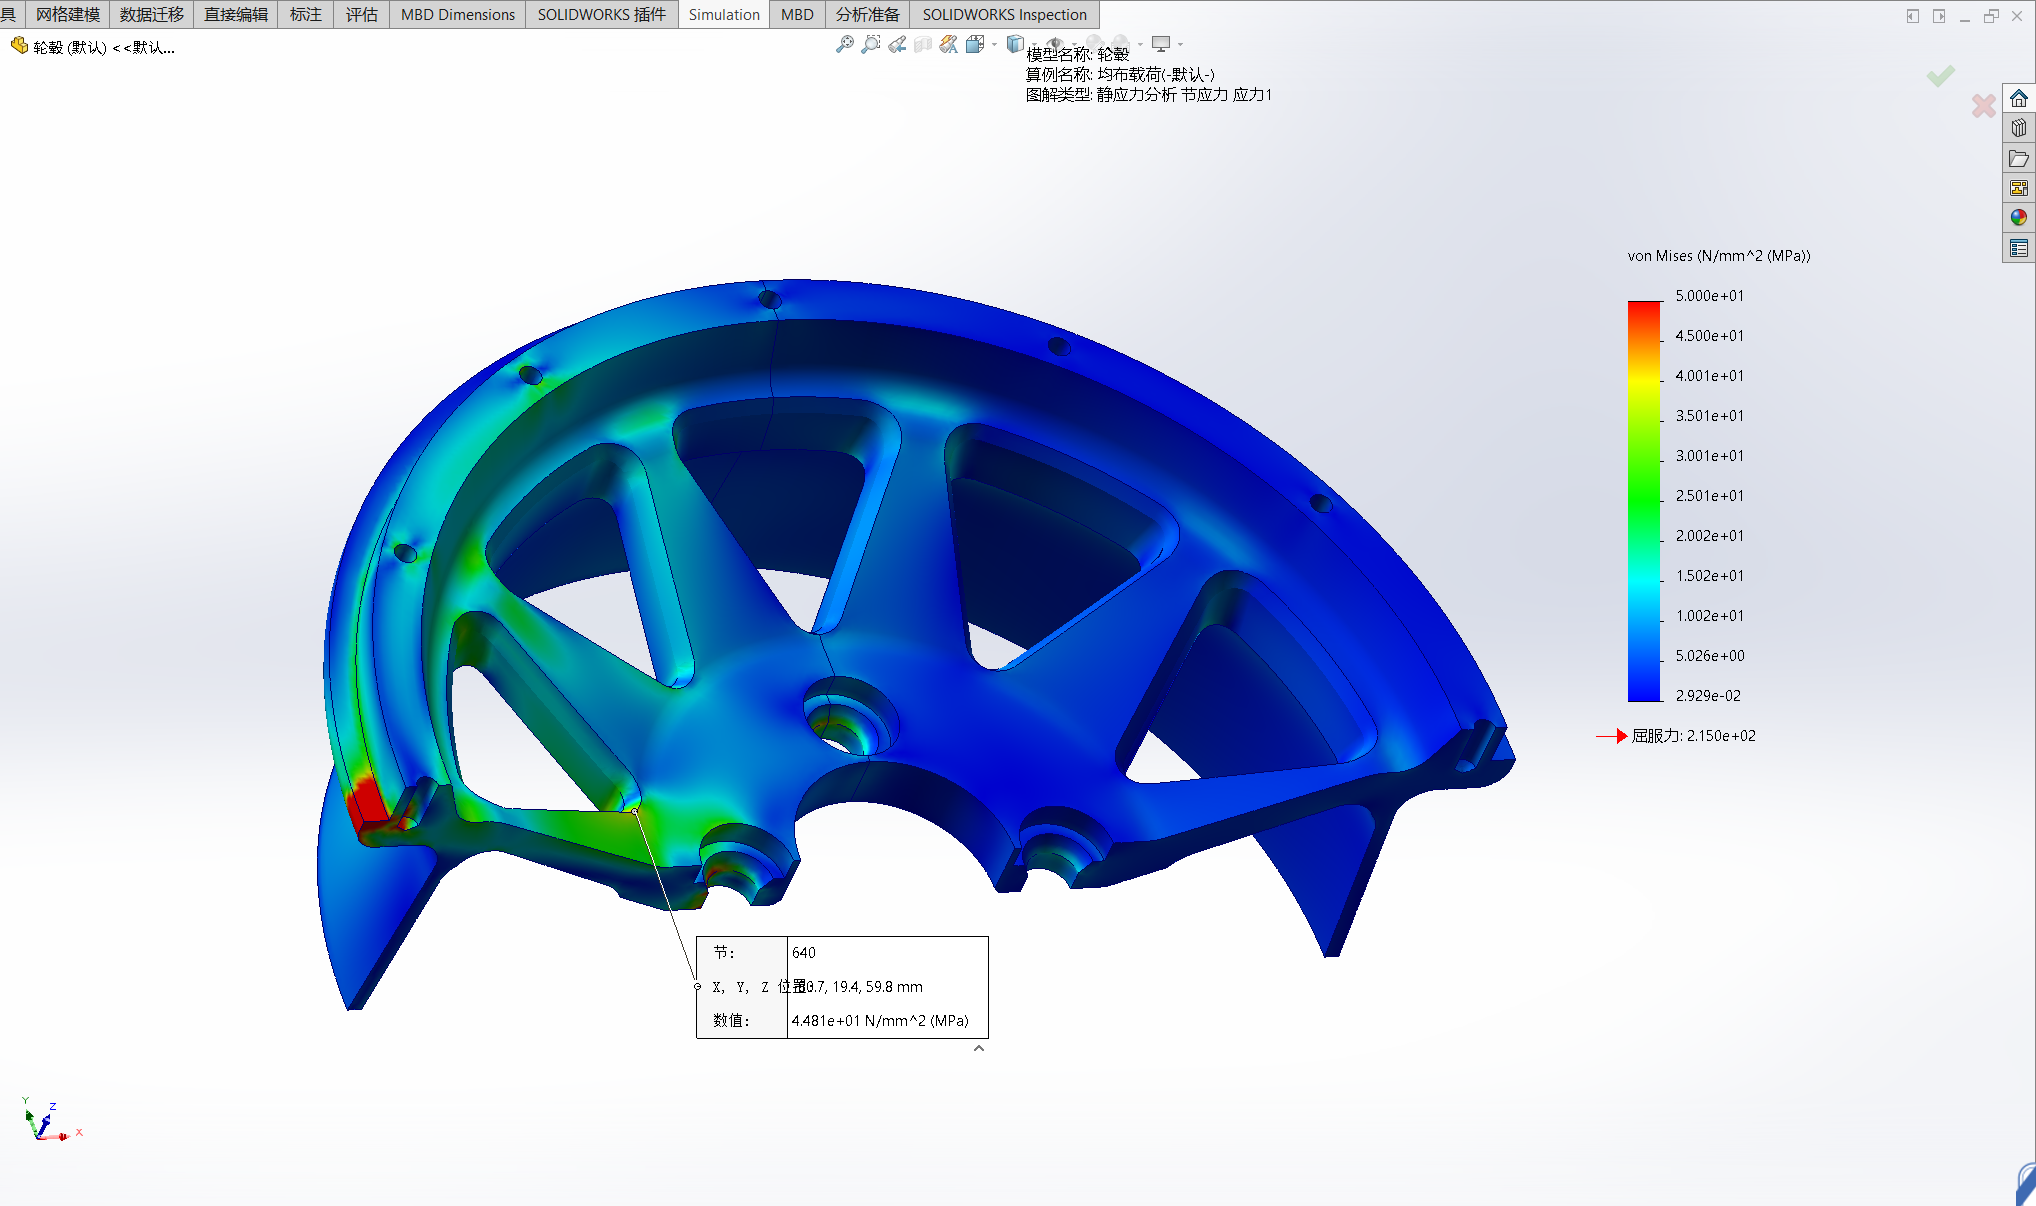Viewport: 2036px width, 1206px height.
Task: Switch to the Simulation tab
Action: (x=723, y=14)
